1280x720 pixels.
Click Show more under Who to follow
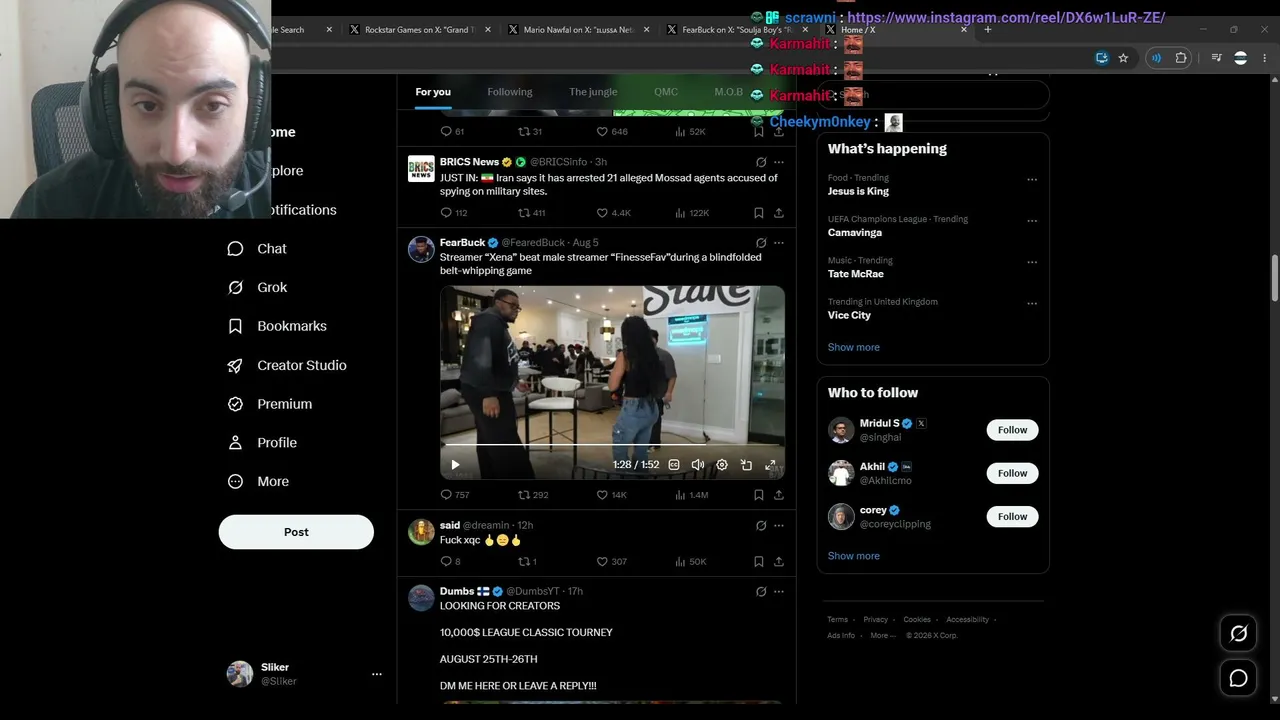pyautogui.click(x=853, y=556)
